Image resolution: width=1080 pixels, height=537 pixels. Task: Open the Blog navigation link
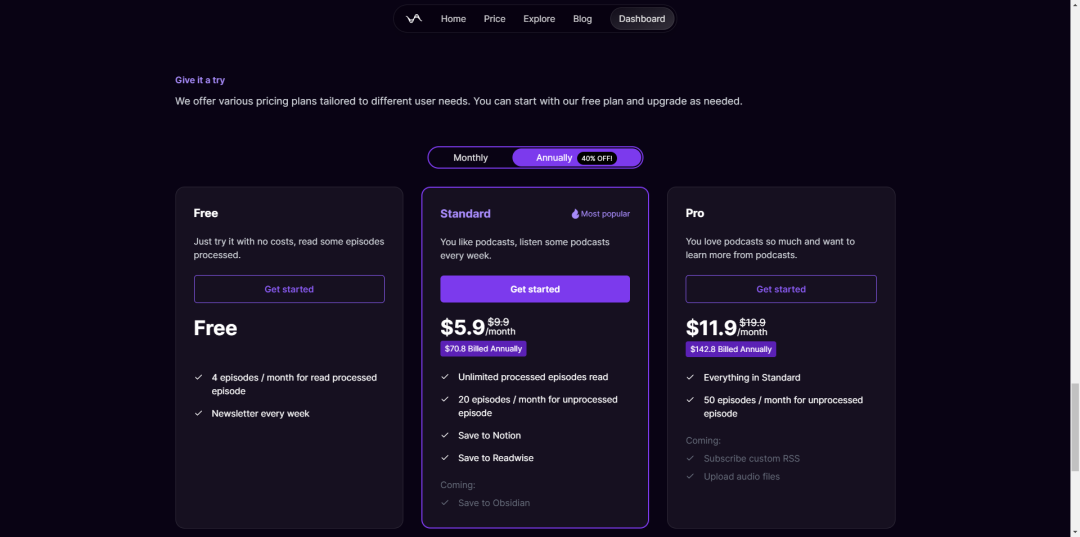coord(582,19)
